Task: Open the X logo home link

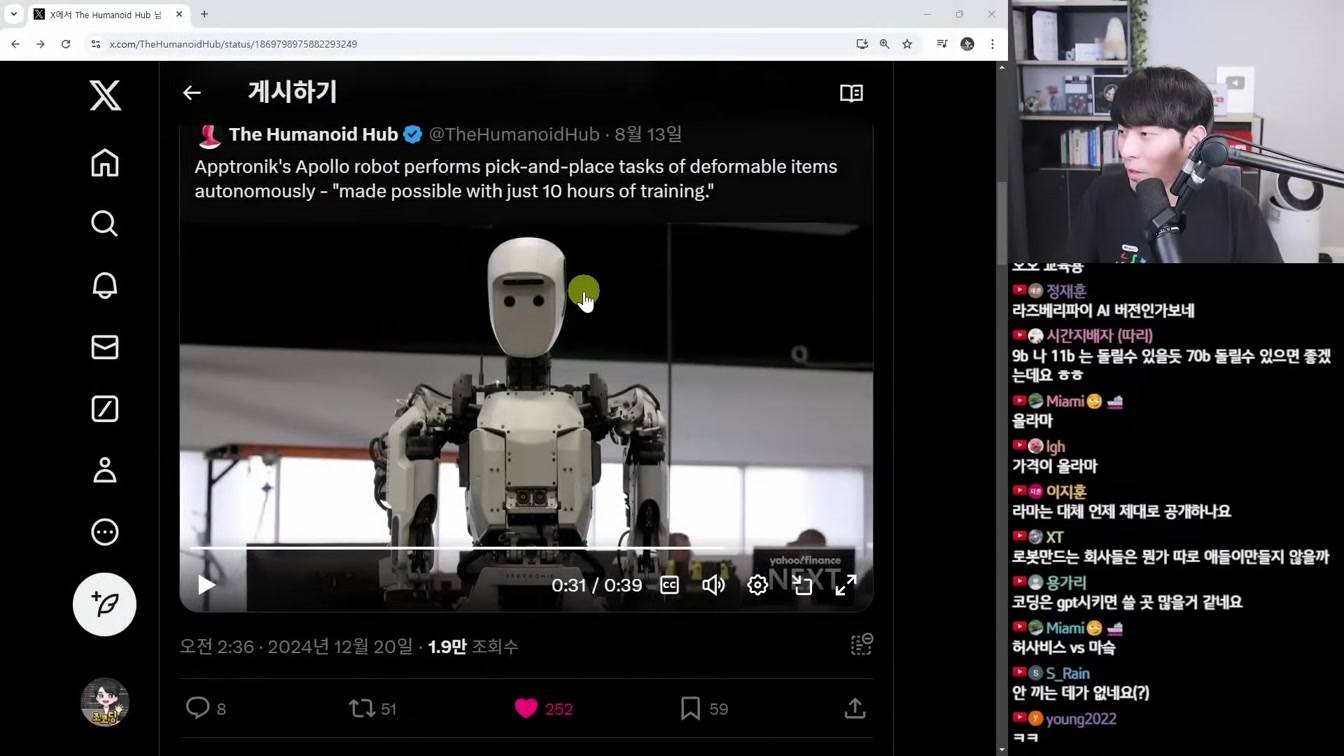Action: [x=105, y=95]
